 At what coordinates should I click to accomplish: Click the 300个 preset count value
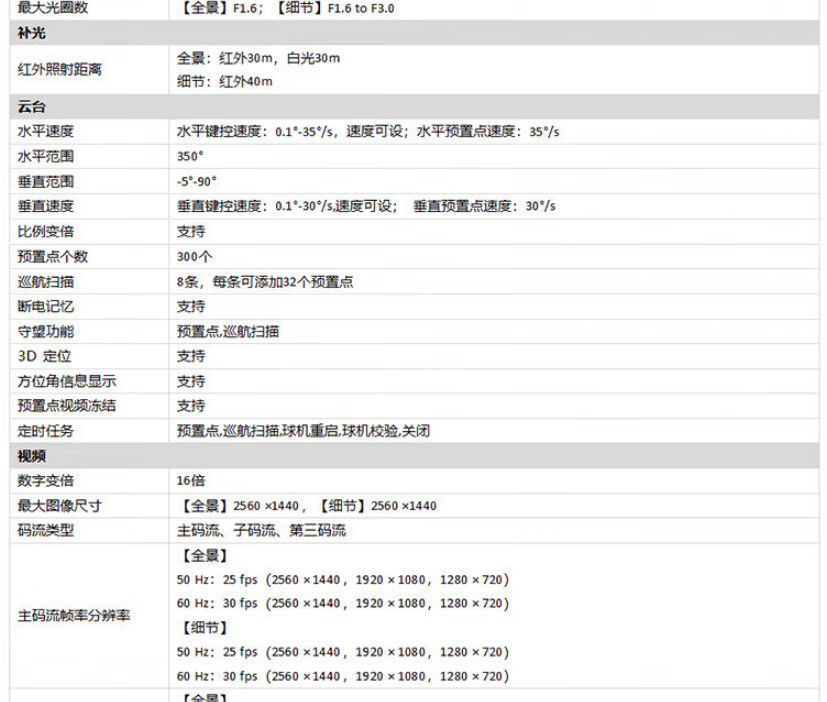tap(195, 257)
